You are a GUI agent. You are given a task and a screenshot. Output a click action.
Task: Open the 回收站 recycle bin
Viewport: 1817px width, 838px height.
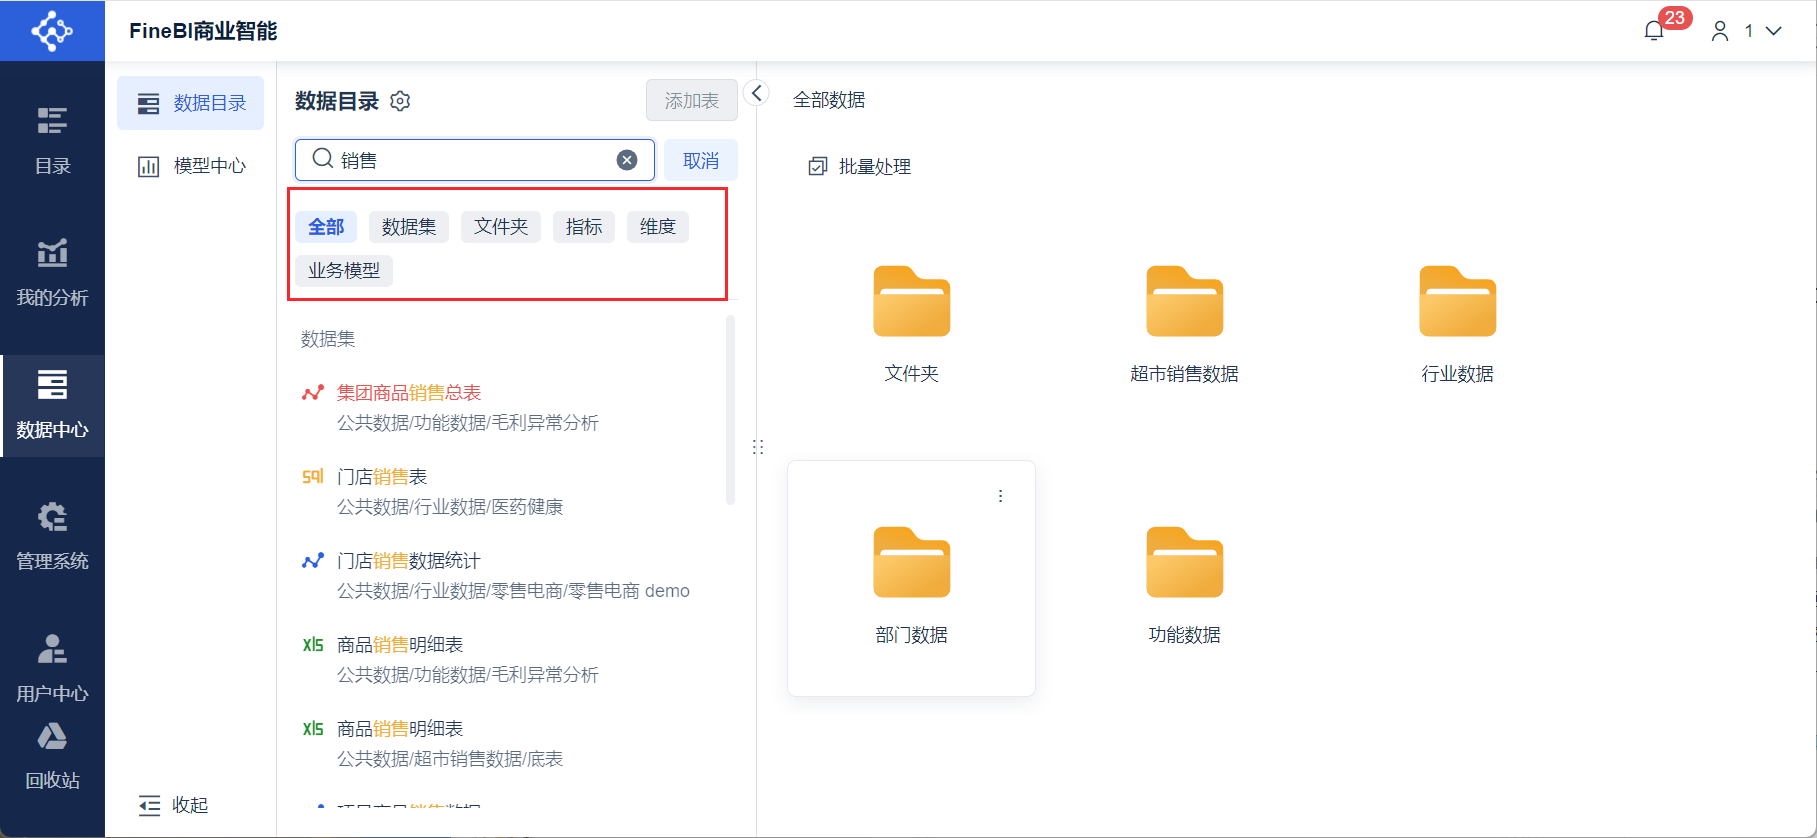coord(52,757)
